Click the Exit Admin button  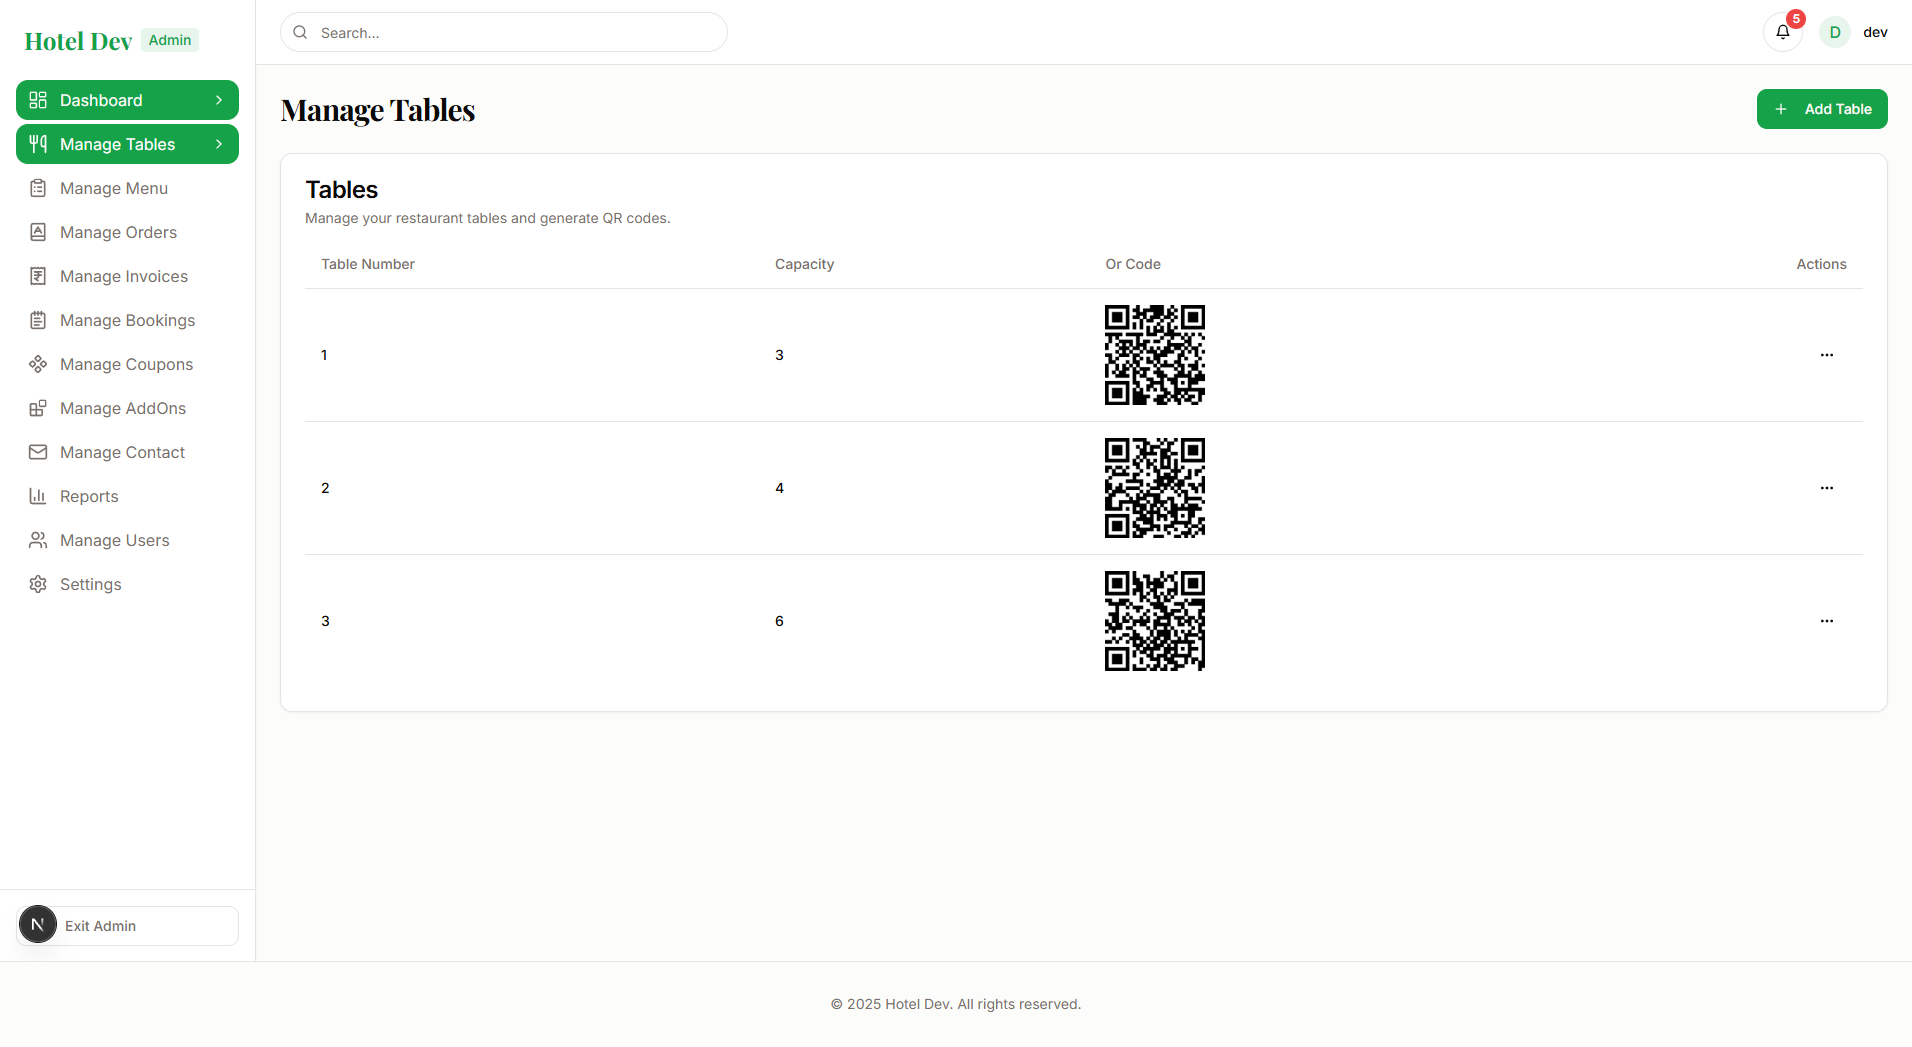tap(128, 926)
